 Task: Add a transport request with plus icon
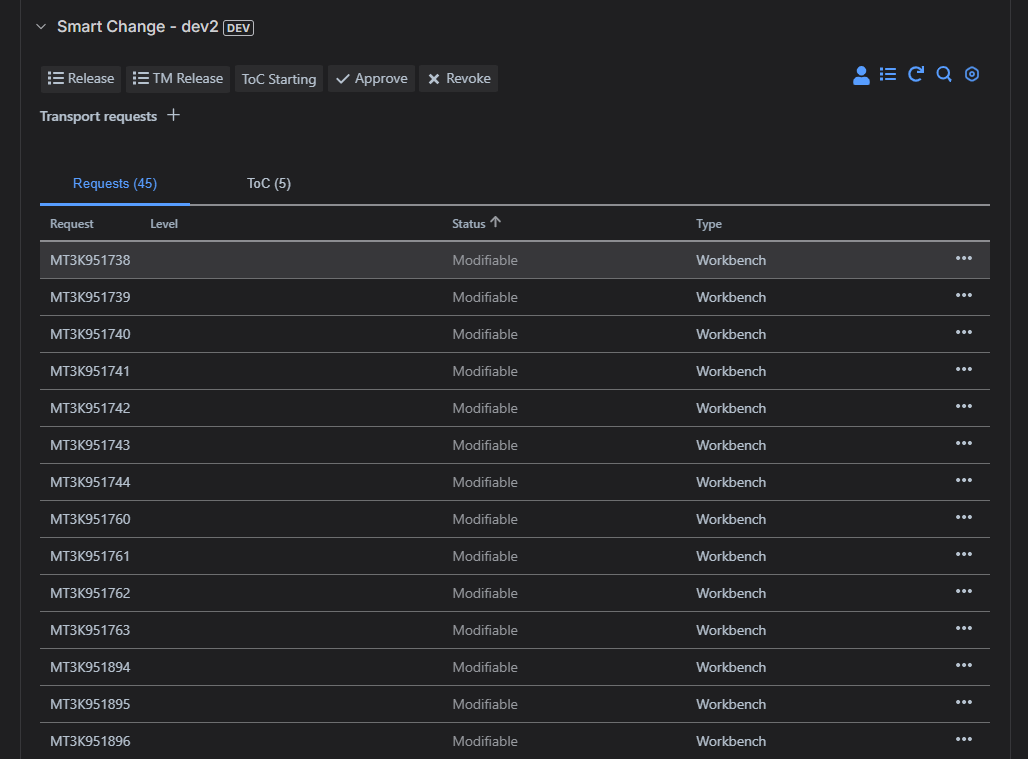coord(173,116)
